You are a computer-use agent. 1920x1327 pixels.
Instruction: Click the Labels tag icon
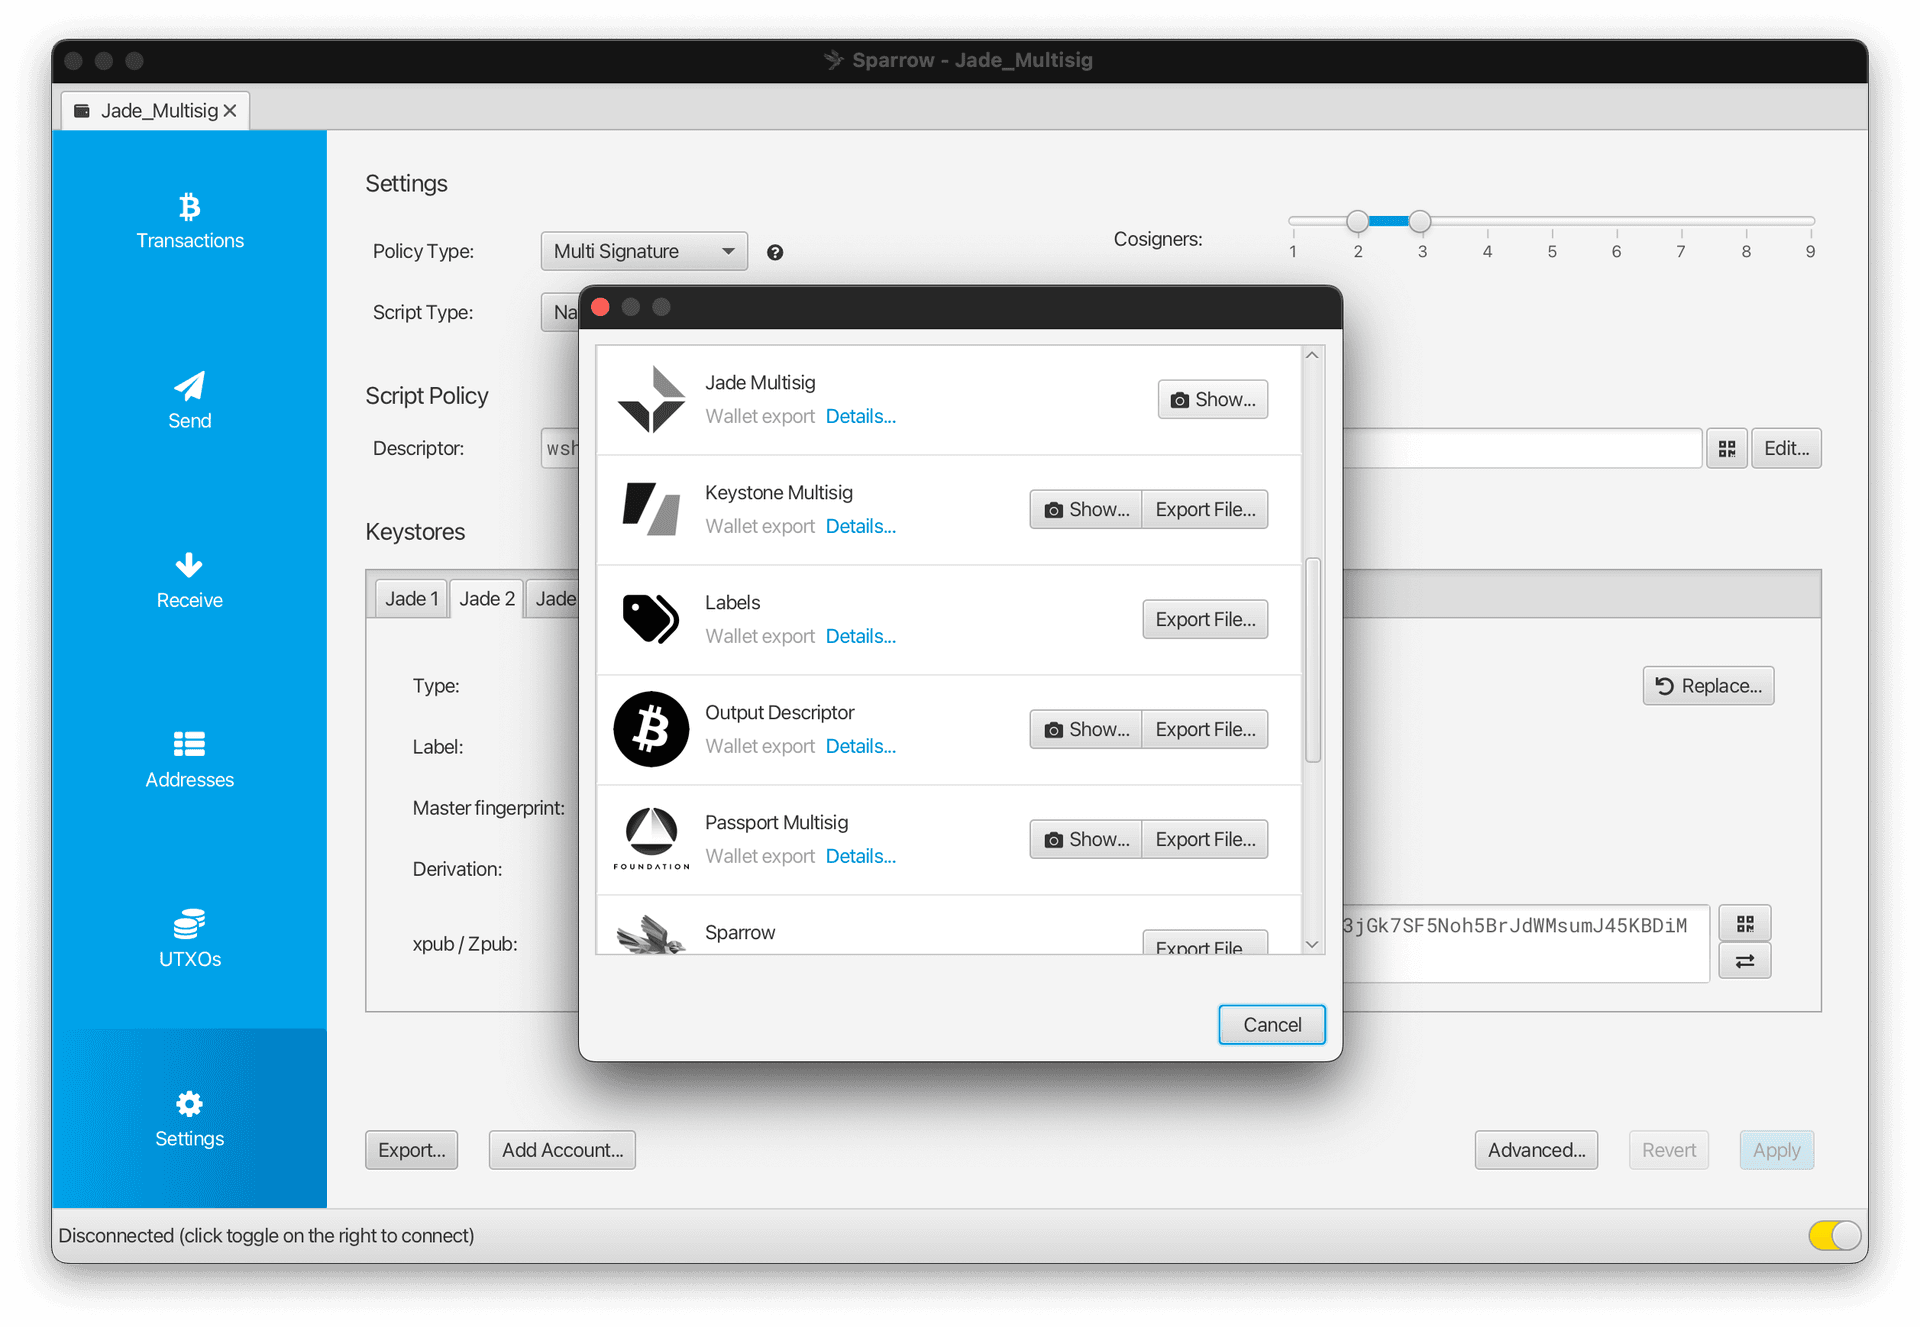click(651, 619)
